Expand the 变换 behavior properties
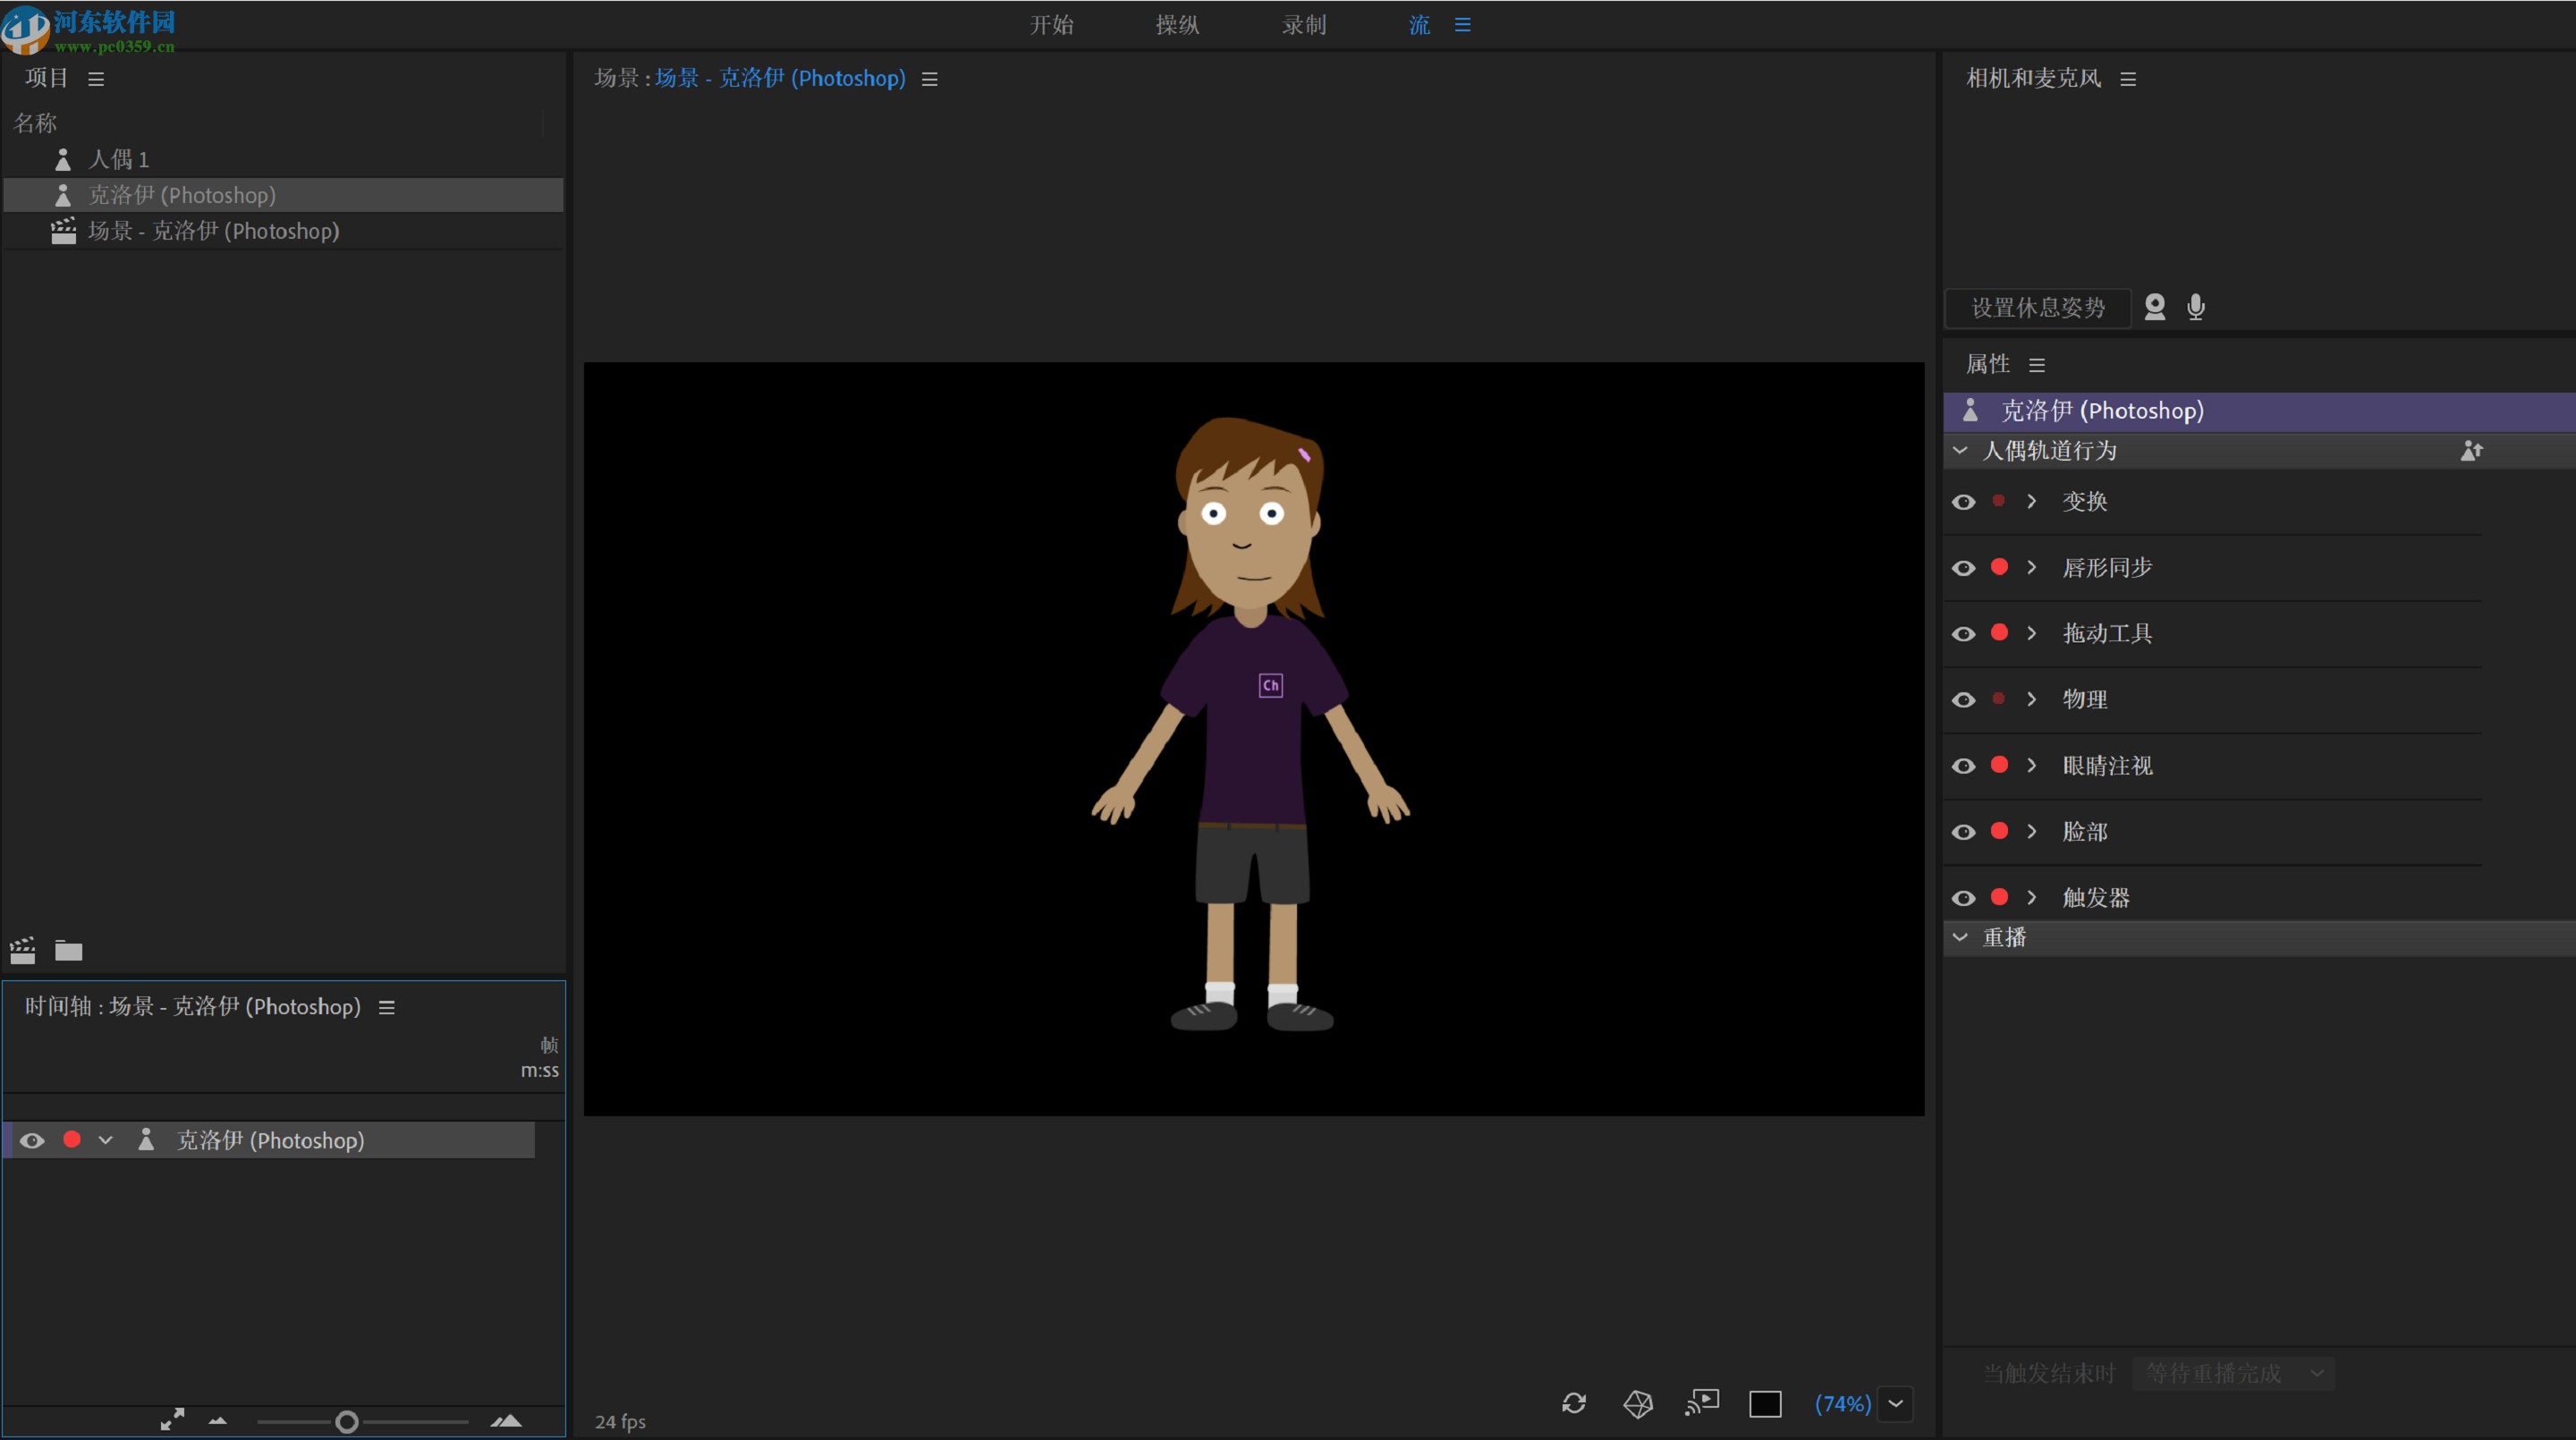The image size is (2576, 1440). [2031, 501]
